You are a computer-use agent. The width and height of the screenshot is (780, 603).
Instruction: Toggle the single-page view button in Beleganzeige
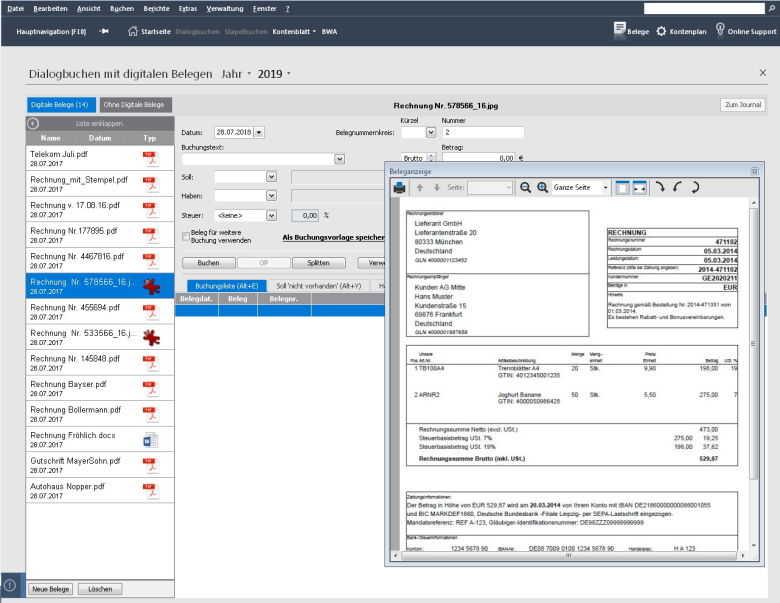click(x=622, y=187)
